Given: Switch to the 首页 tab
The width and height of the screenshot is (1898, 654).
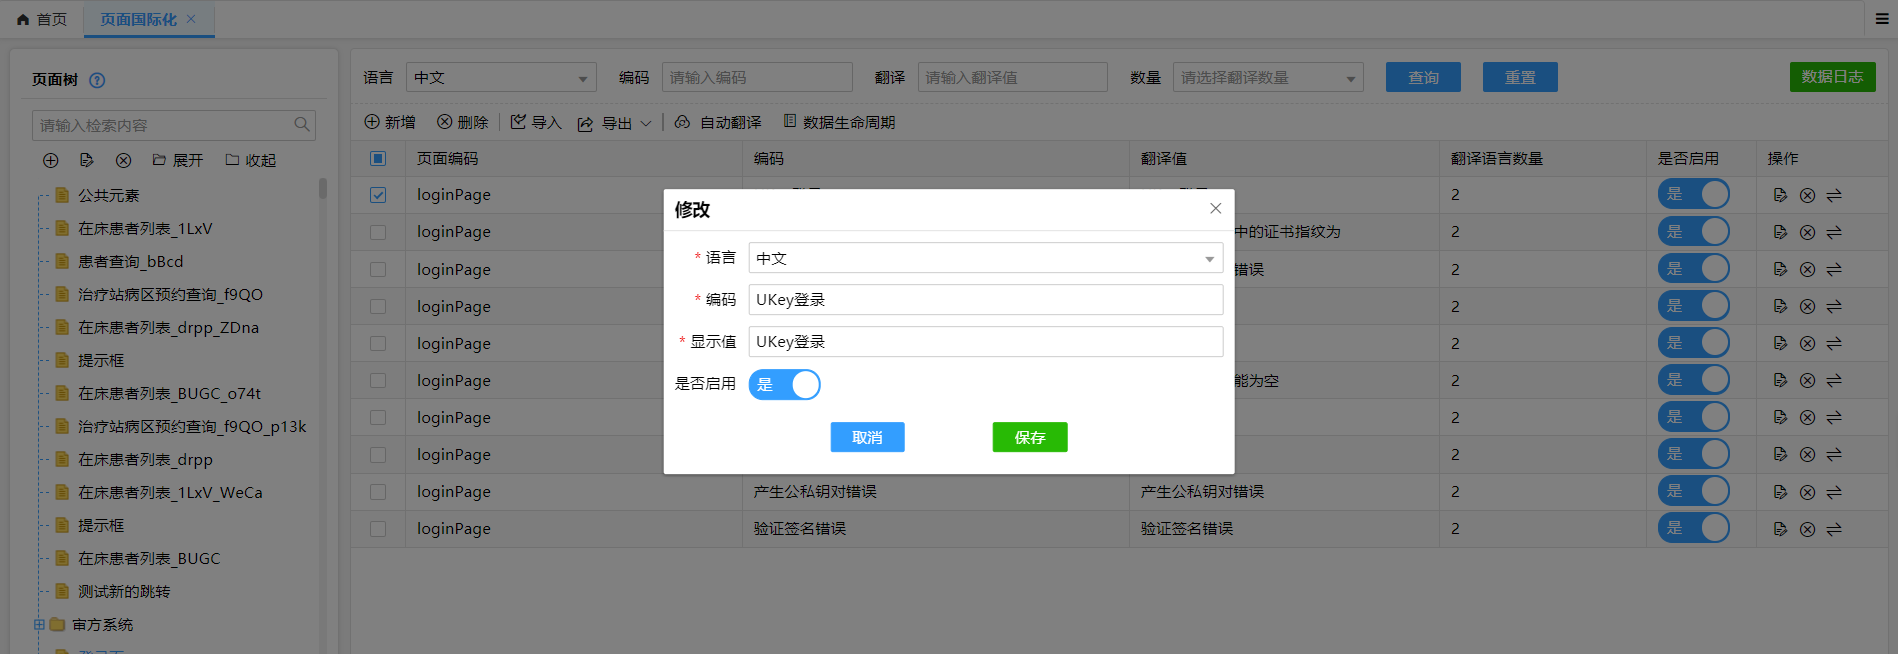Looking at the screenshot, I should (42, 19).
